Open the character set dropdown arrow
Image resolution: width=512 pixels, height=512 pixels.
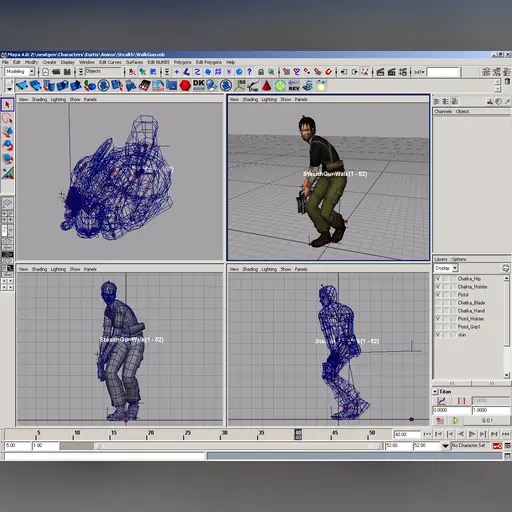[445, 446]
